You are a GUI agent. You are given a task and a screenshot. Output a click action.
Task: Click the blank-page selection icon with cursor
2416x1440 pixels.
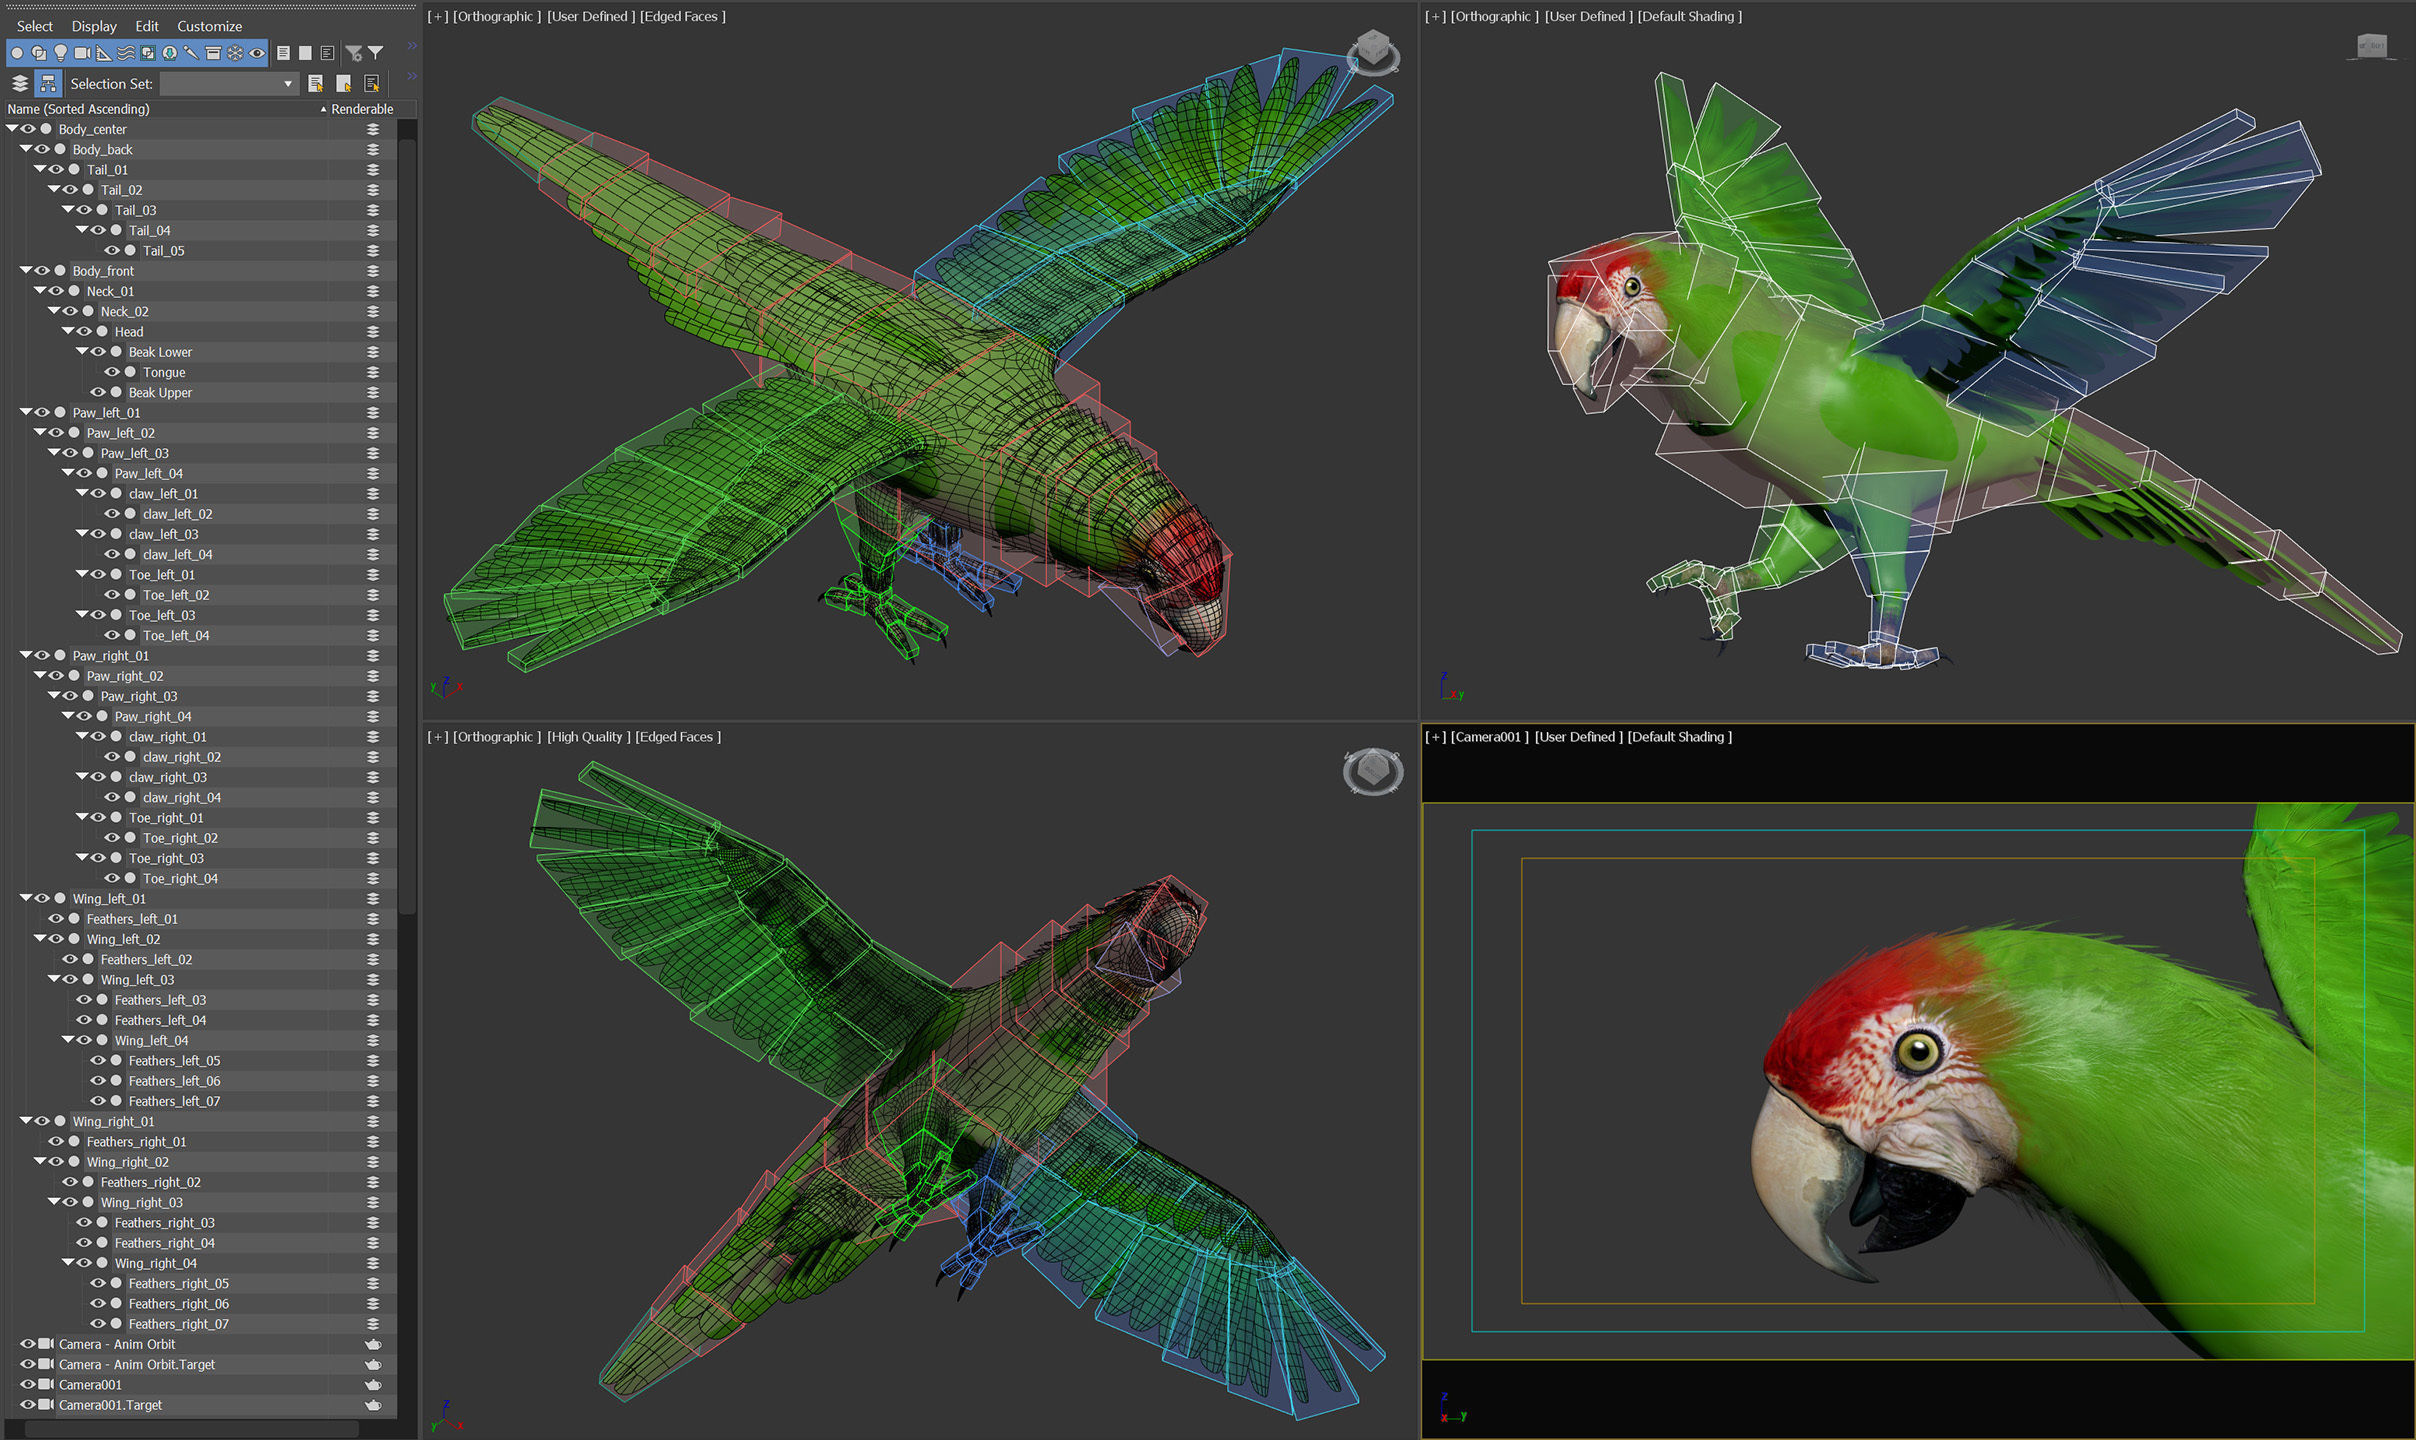pos(344,83)
